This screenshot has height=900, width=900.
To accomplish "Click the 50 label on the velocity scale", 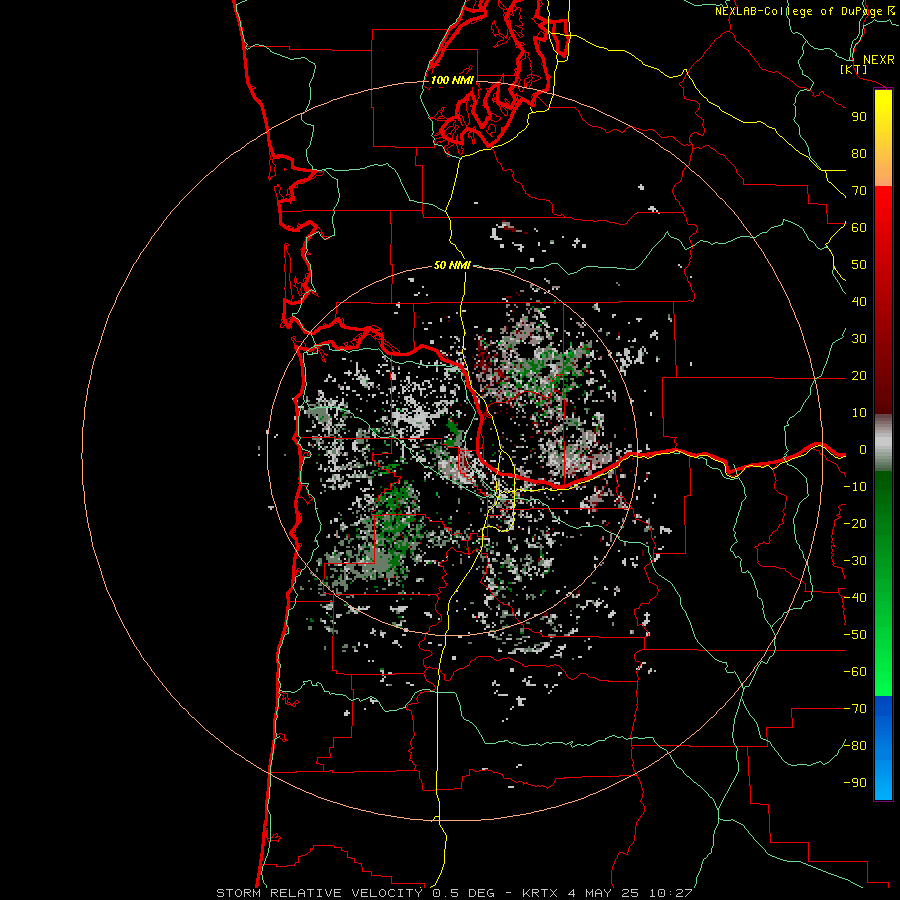I will (x=859, y=265).
